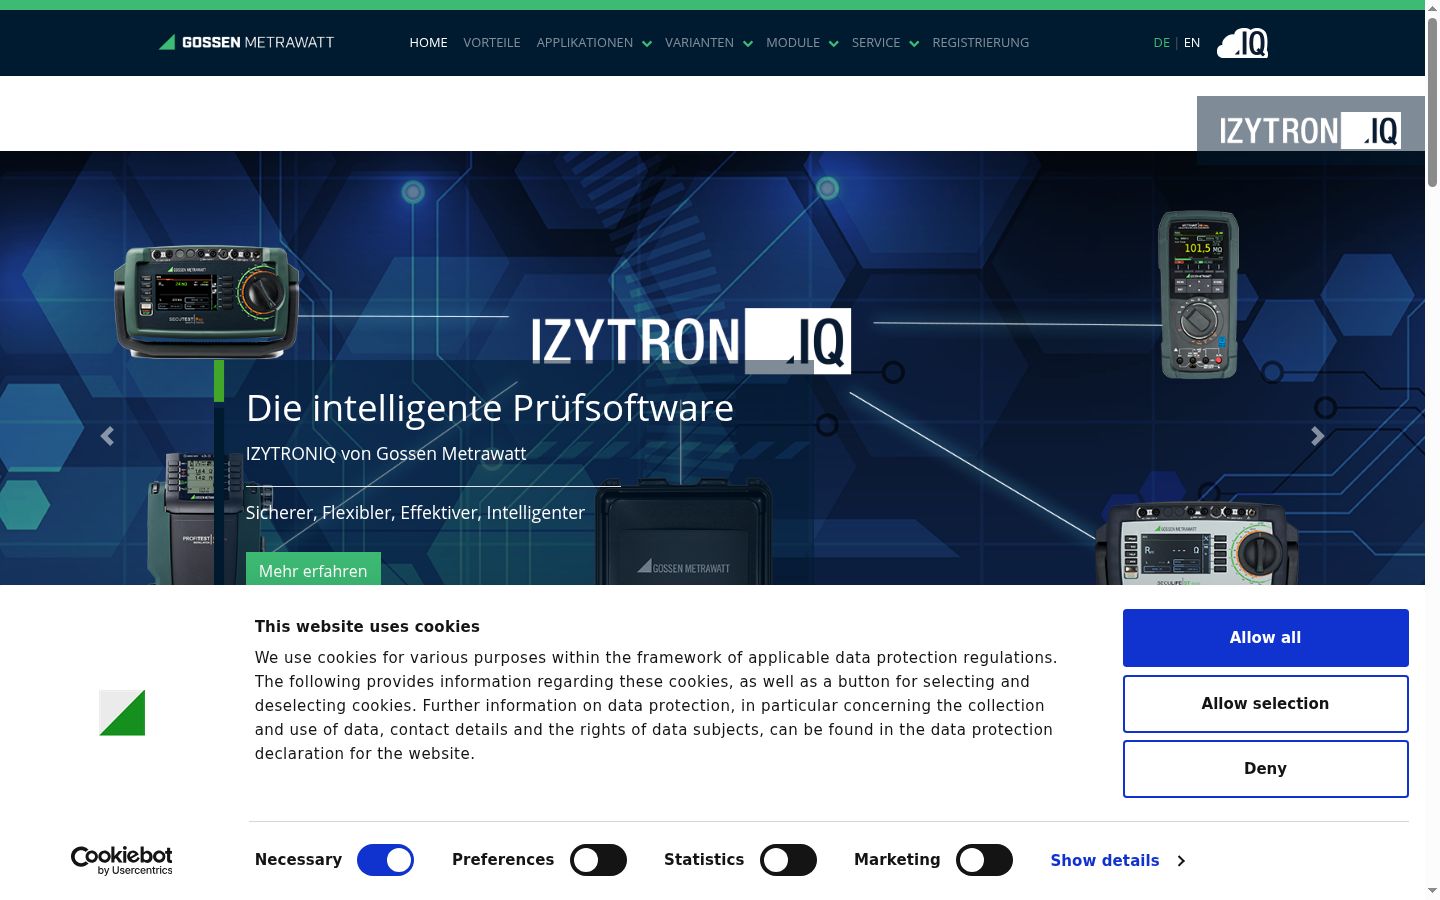Click the large IZYTRON IQ hero logo
The width and height of the screenshot is (1440, 900).
coord(691,341)
